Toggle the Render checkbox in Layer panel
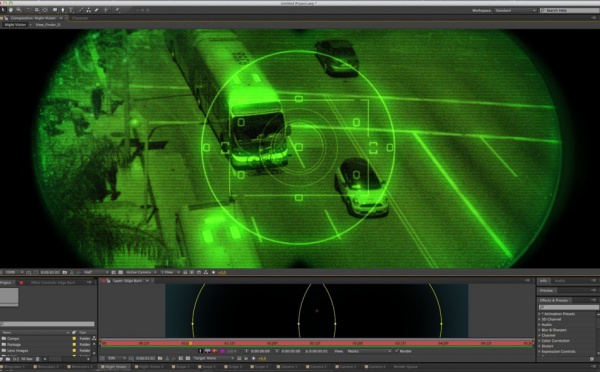The height and width of the screenshot is (372, 600). [x=397, y=351]
